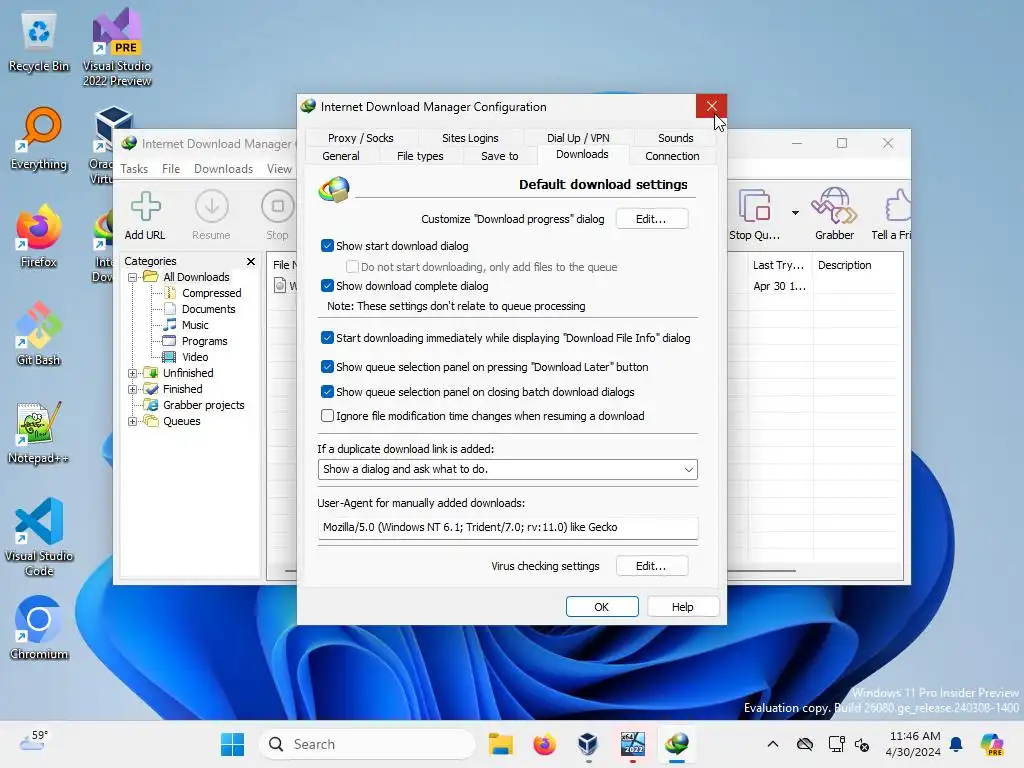This screenshot has width=1024, height=768.
Task: Open Visual Studio 2022 Preview desktop icon
Action: (117, 48)
